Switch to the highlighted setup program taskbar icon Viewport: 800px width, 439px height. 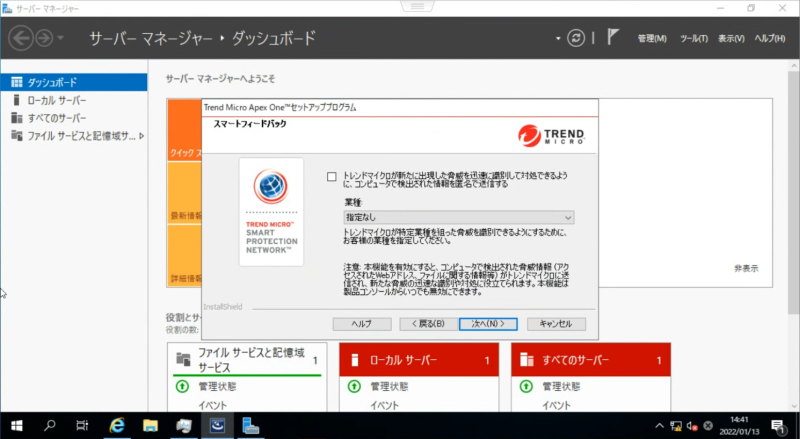217,426
